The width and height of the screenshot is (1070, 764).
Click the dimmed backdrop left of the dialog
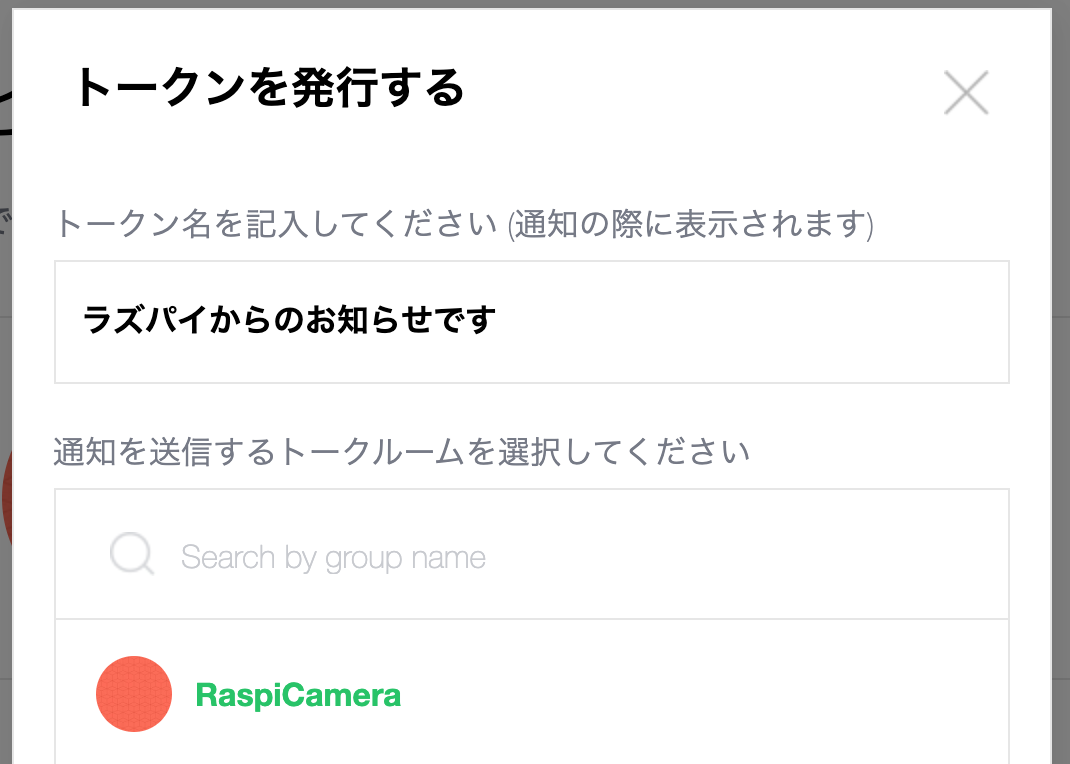(x=6, y=382)
